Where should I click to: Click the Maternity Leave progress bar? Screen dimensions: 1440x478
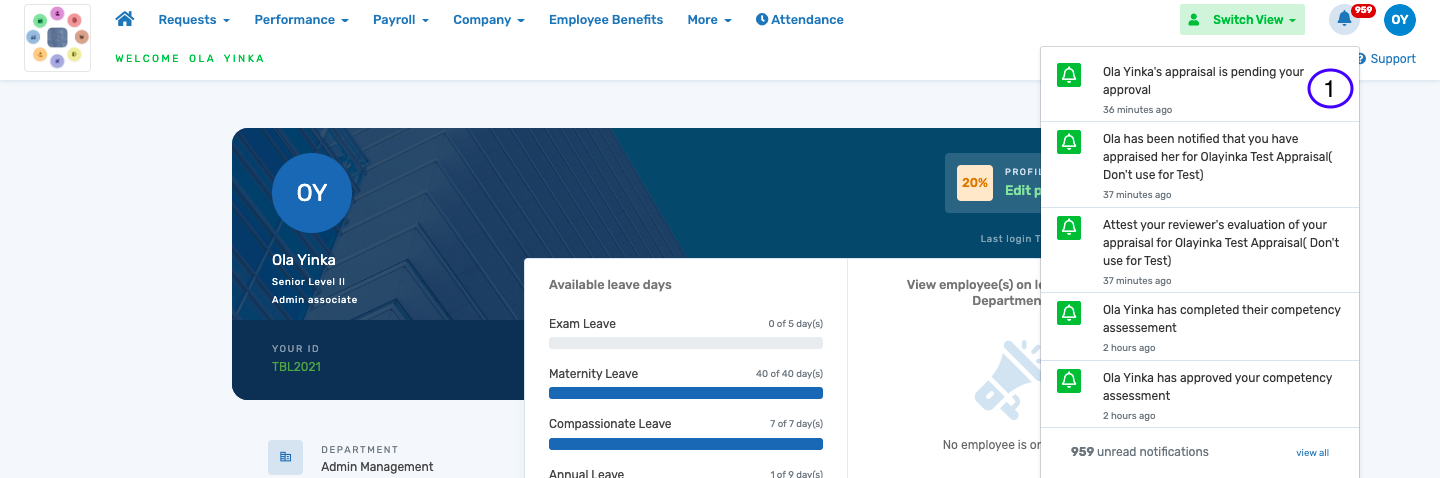coord(685,393)
